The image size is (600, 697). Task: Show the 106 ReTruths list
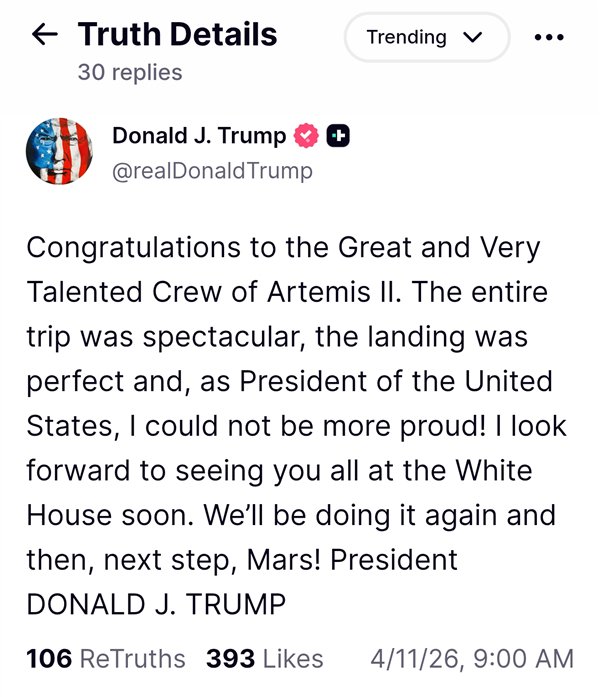click(105, 659)
